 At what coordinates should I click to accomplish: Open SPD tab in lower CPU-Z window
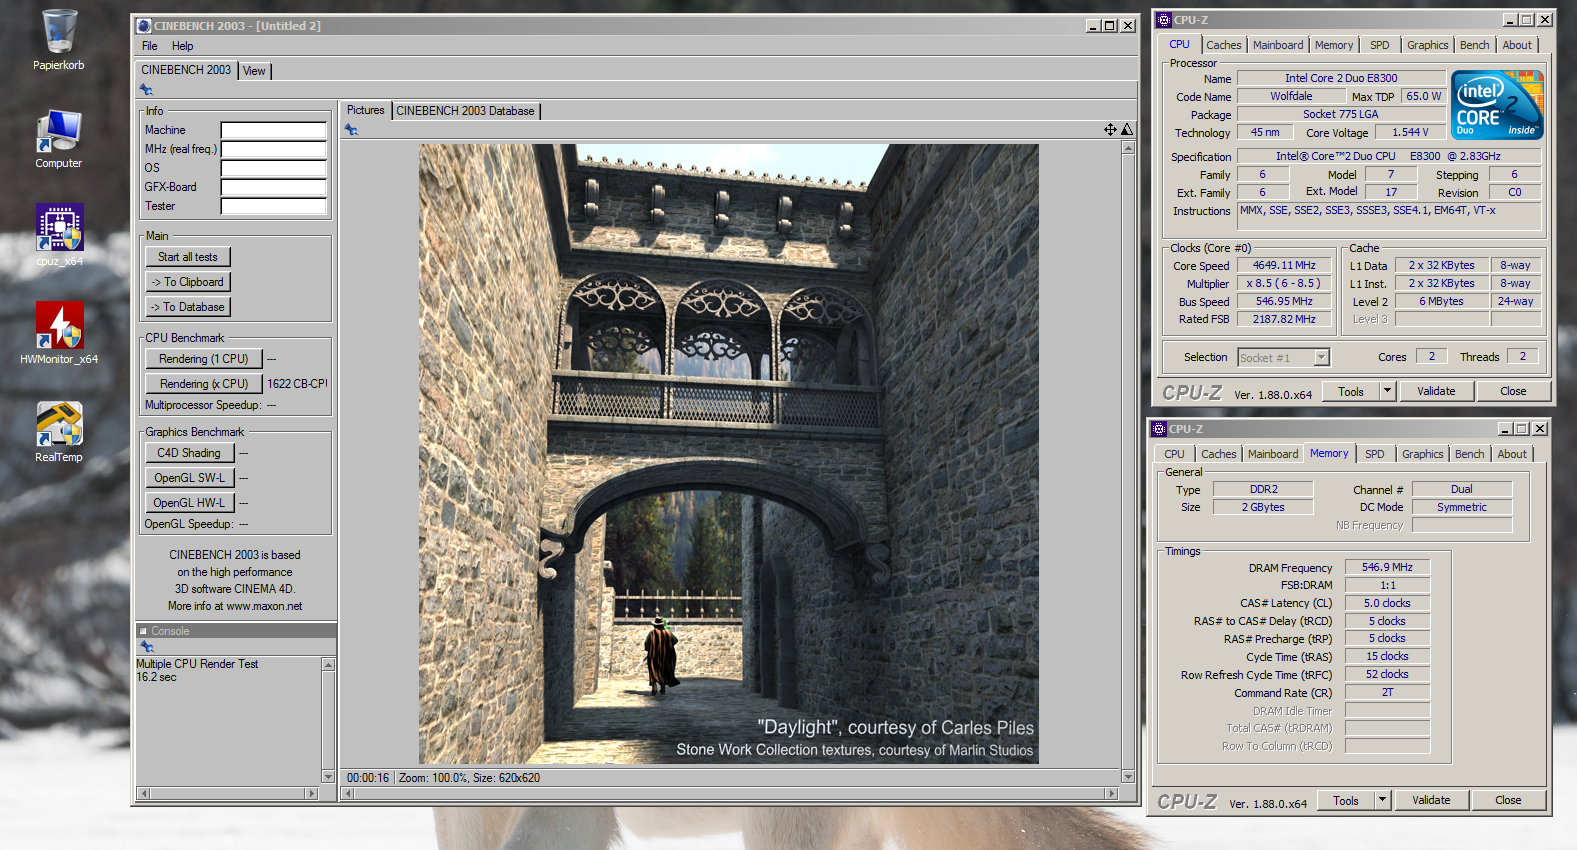tap(1375, 454)
